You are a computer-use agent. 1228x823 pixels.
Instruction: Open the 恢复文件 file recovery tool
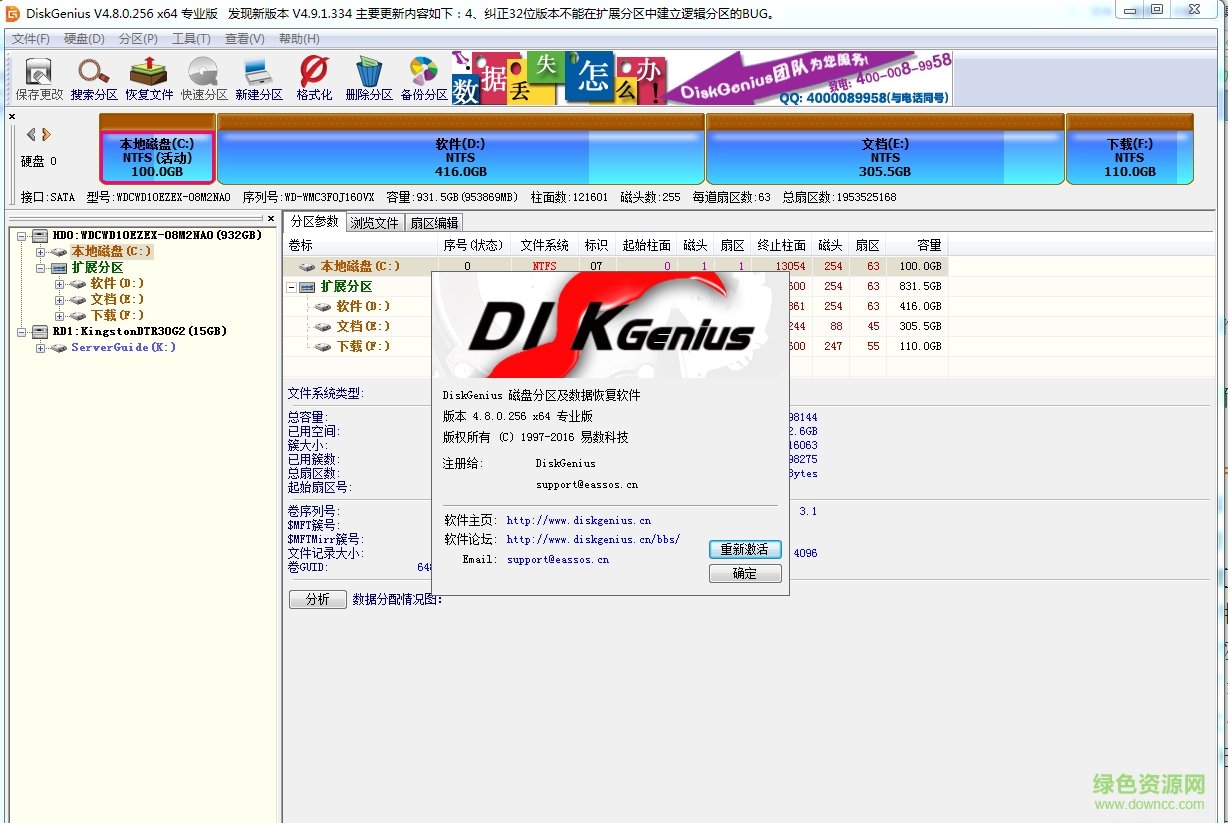[x=148, y=77]
